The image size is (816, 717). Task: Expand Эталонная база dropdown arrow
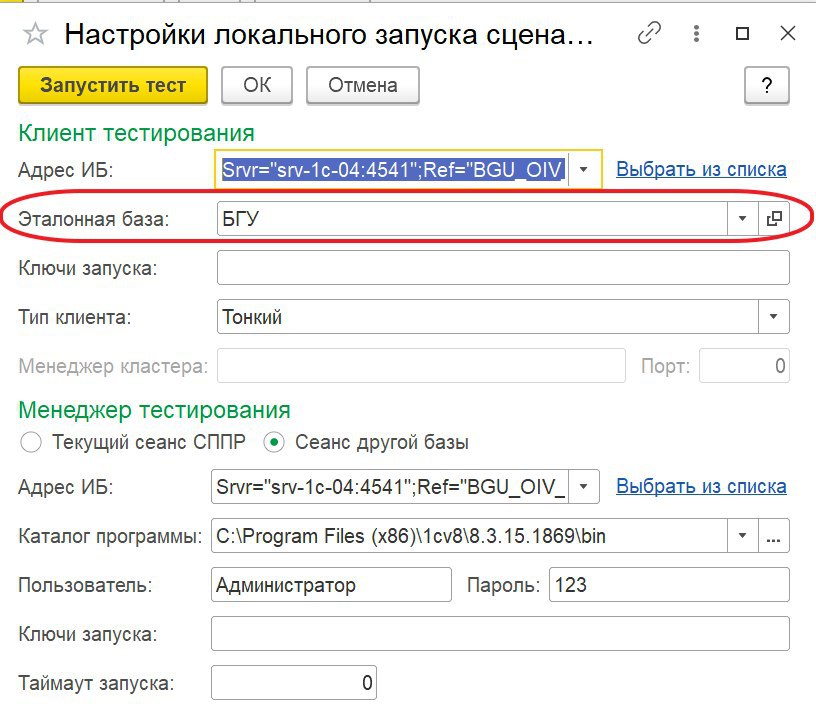(x=743, y=218)
